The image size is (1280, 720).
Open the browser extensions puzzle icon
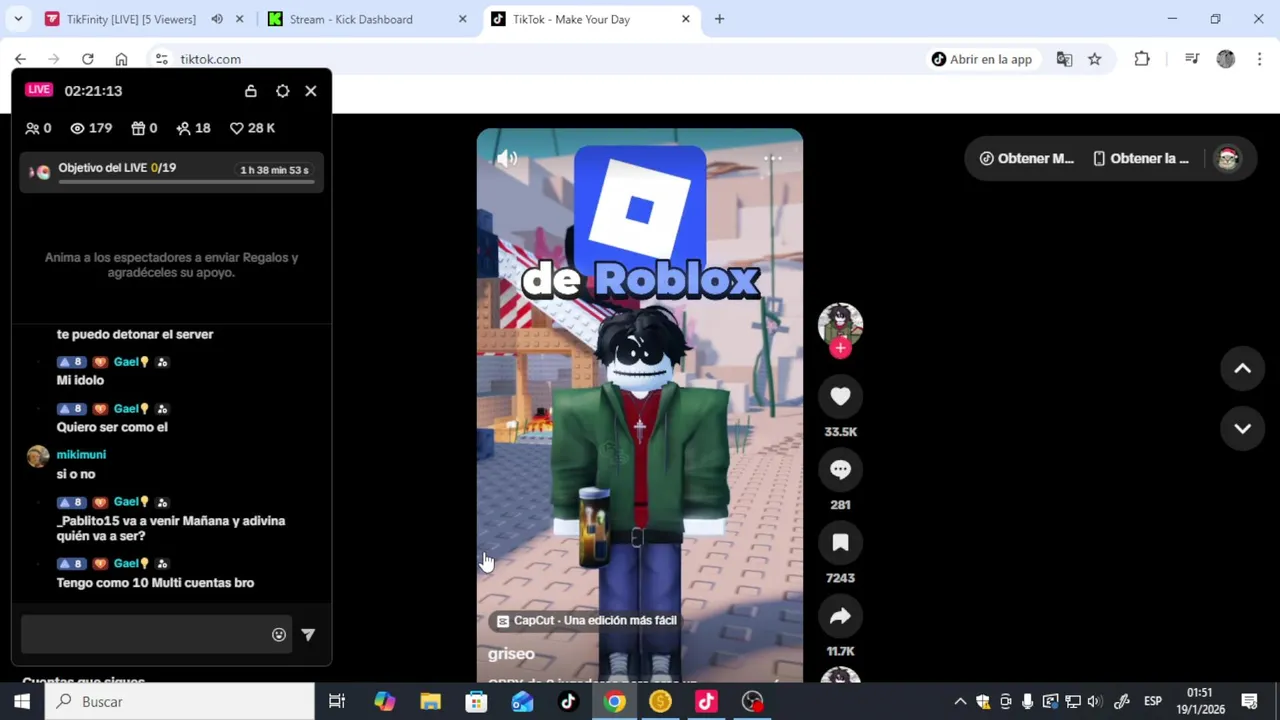(x=1142, y=59)
